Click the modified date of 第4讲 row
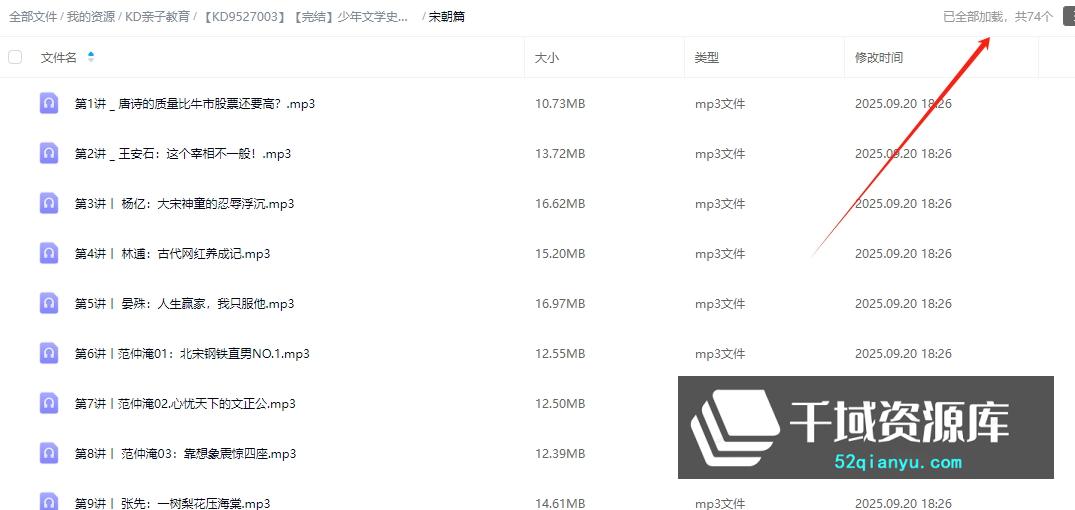 pyautogui.click(x=903, y=254)
